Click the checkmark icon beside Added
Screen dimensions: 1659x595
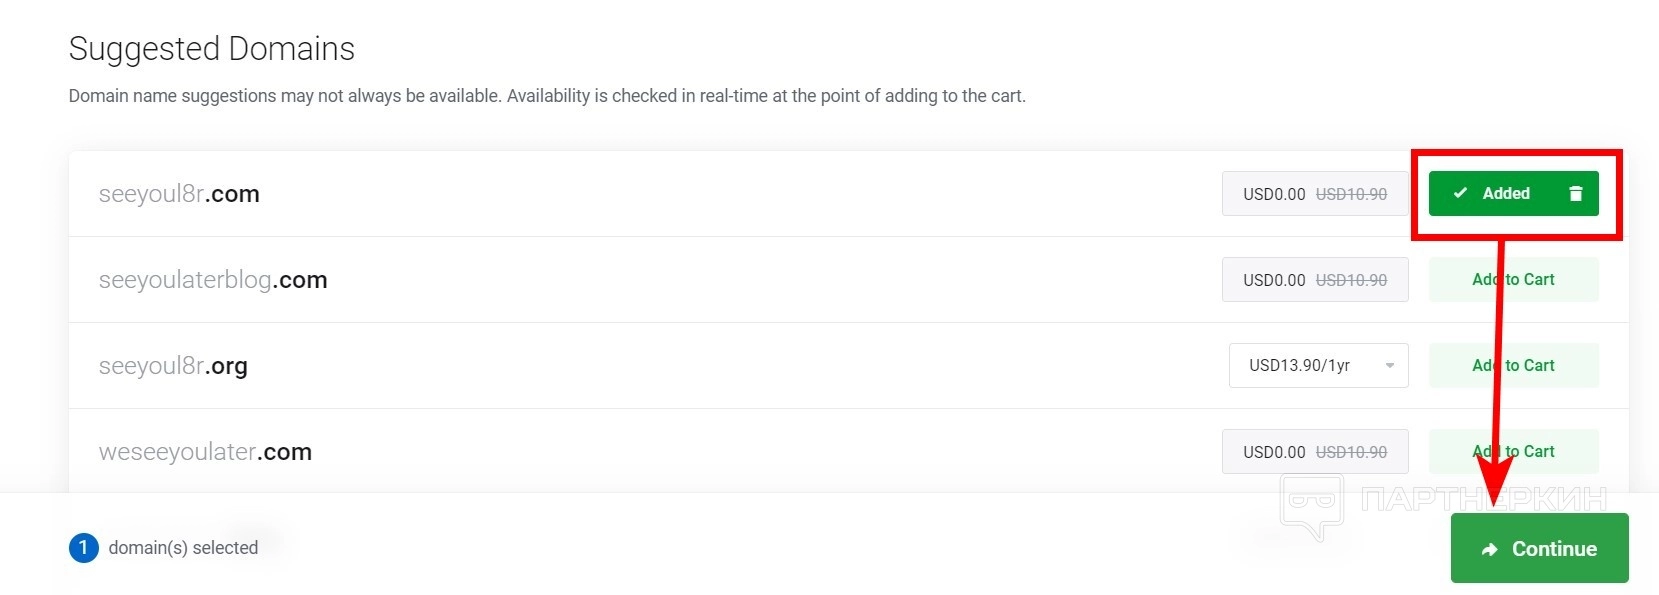click(x=1460, y=193)
